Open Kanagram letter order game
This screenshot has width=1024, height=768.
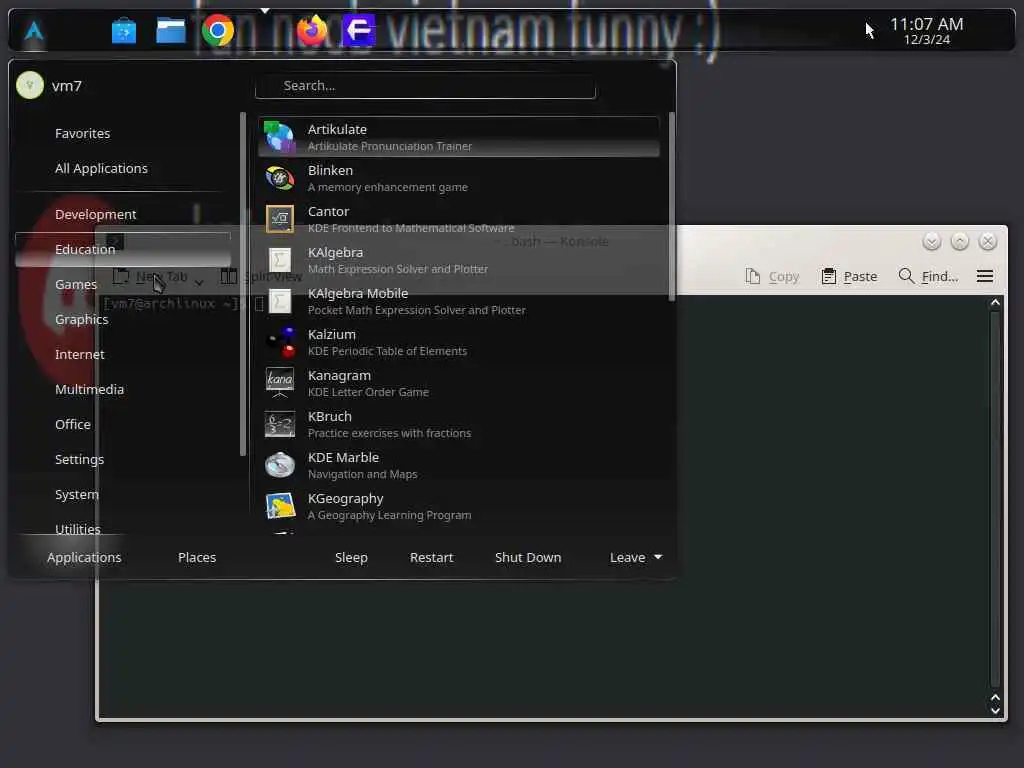coord(458,383)
